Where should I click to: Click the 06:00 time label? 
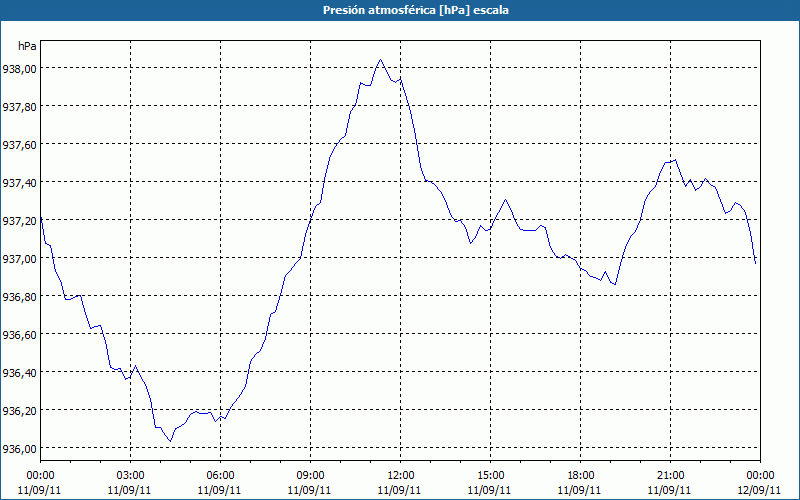coord(220,476)
